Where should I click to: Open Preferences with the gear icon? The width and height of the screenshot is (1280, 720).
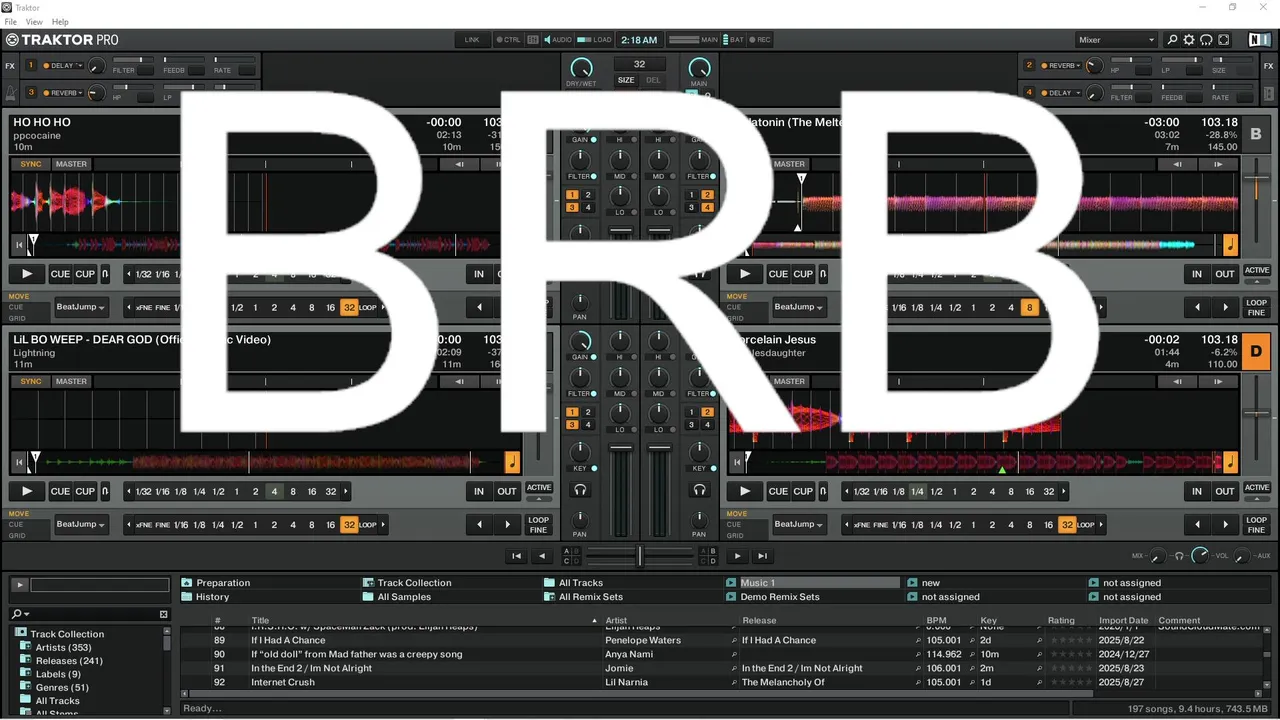pos(1189,40)
